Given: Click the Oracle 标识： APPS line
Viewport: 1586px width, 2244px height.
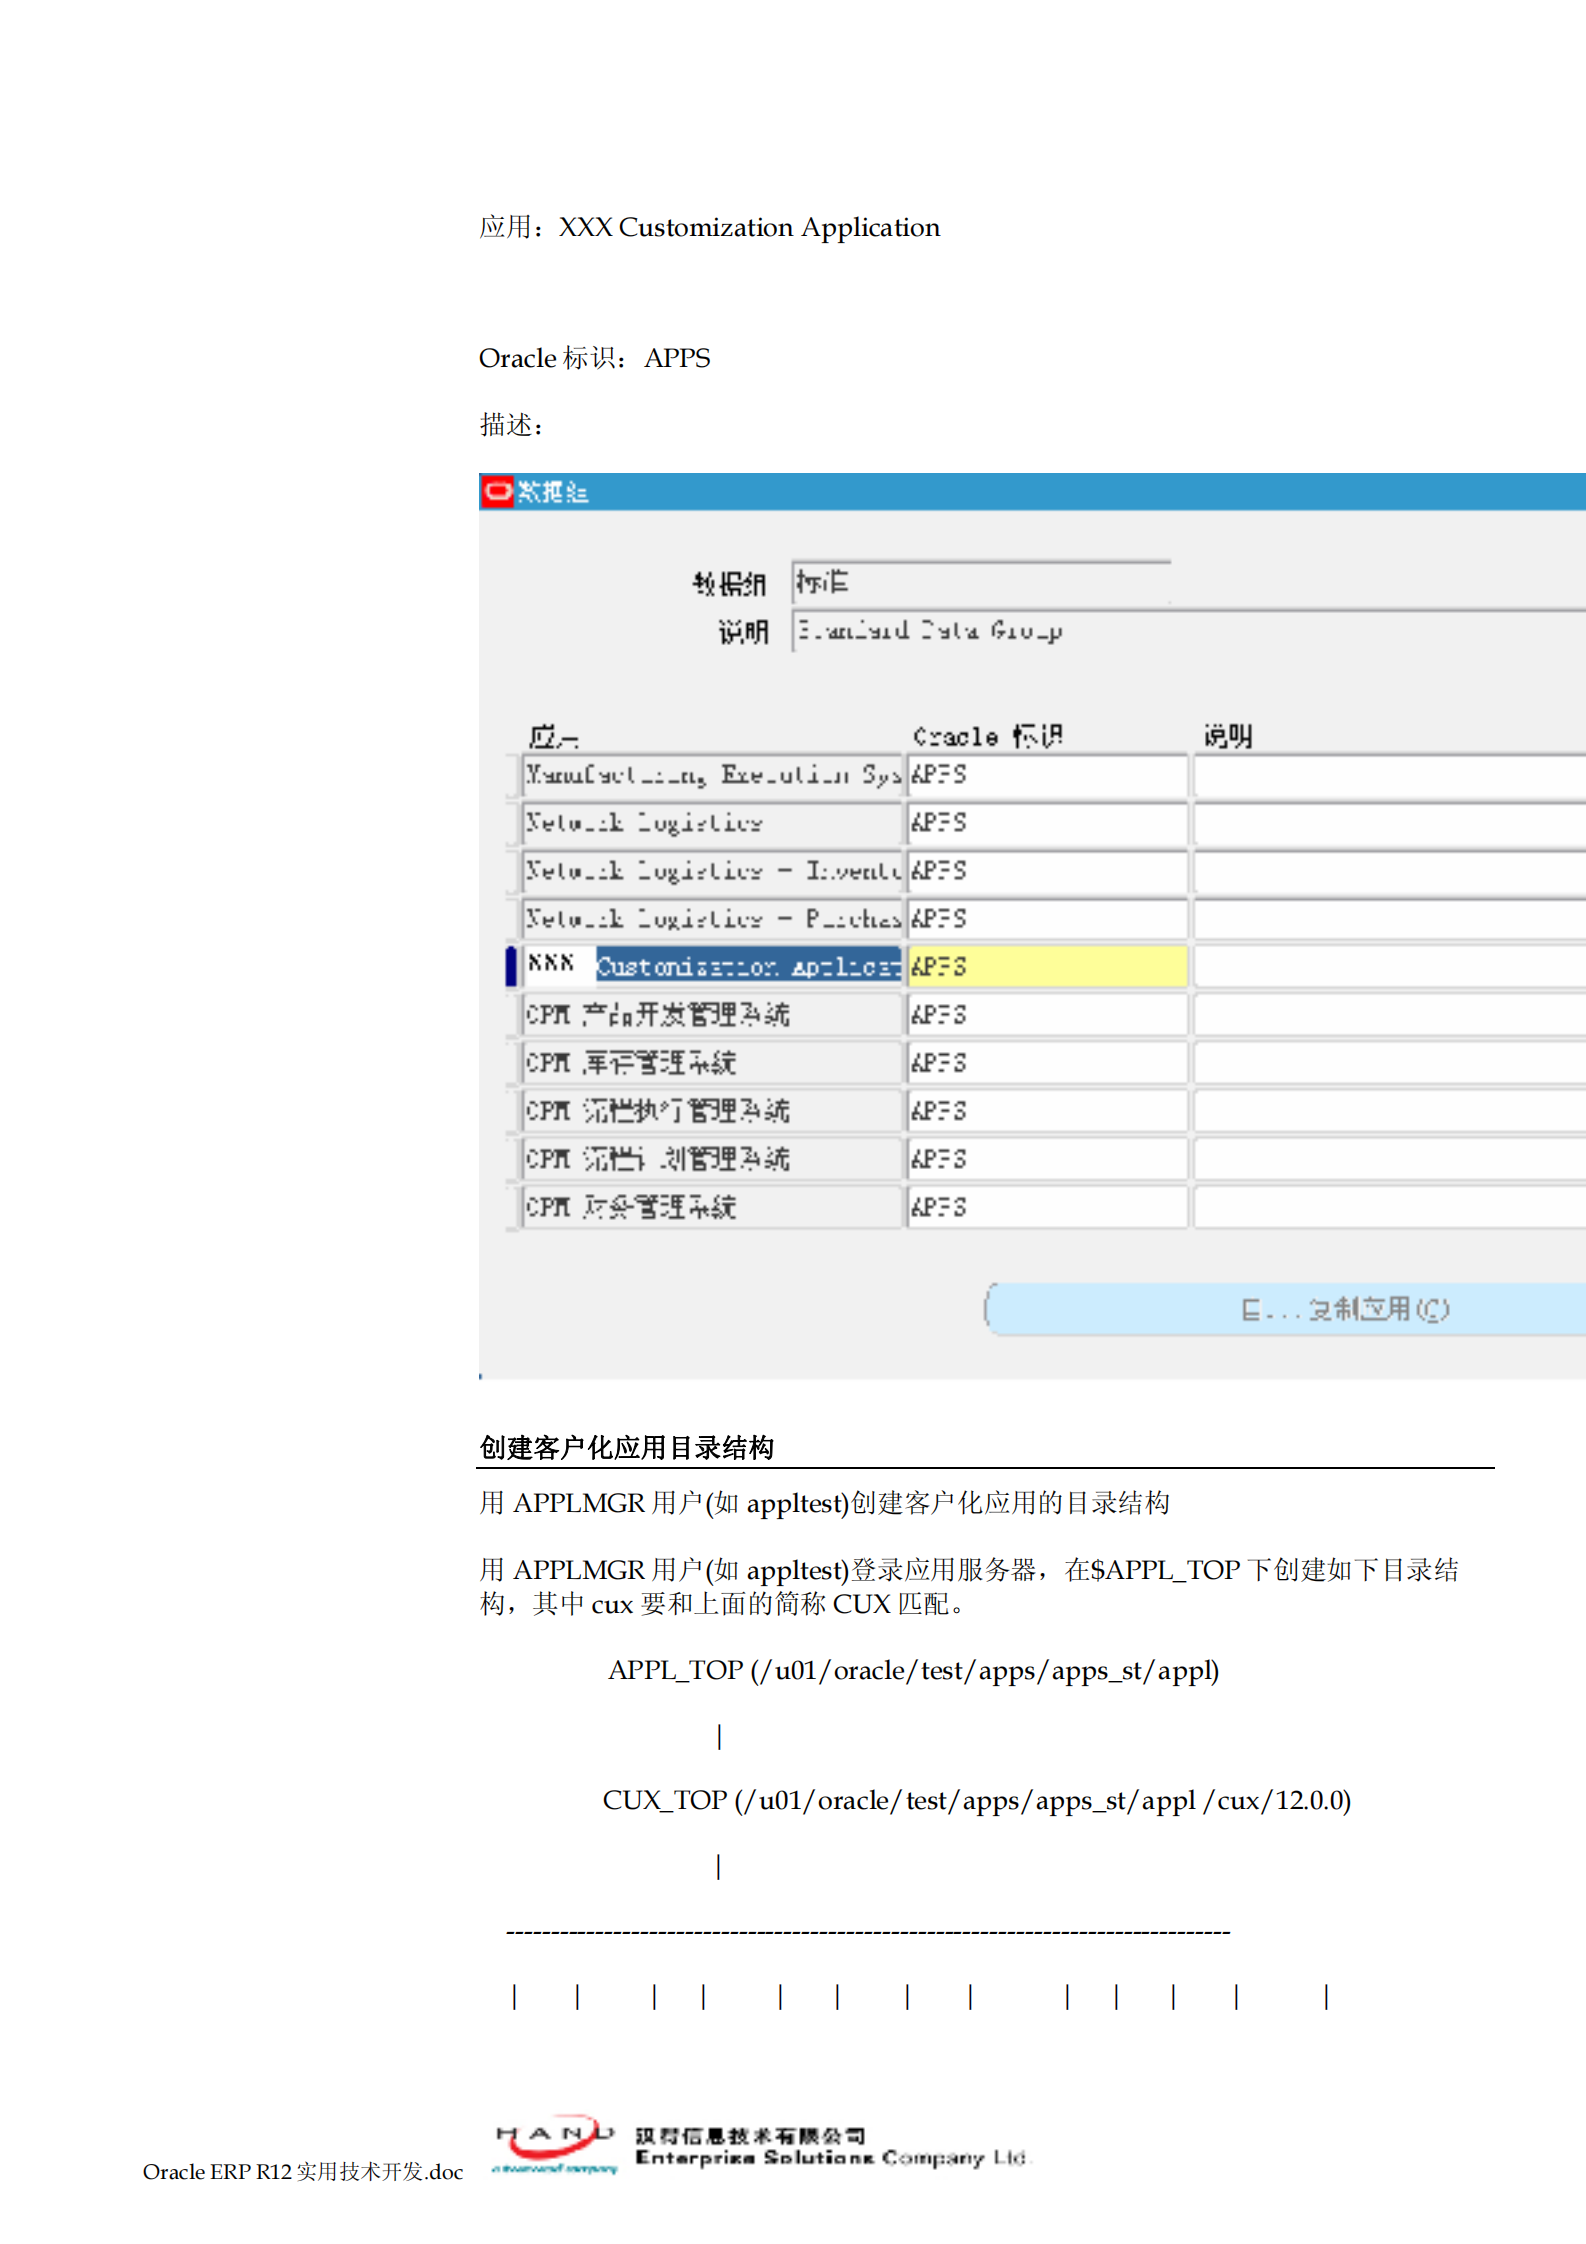Looking at the screenshot, I should tap(594, 358).
